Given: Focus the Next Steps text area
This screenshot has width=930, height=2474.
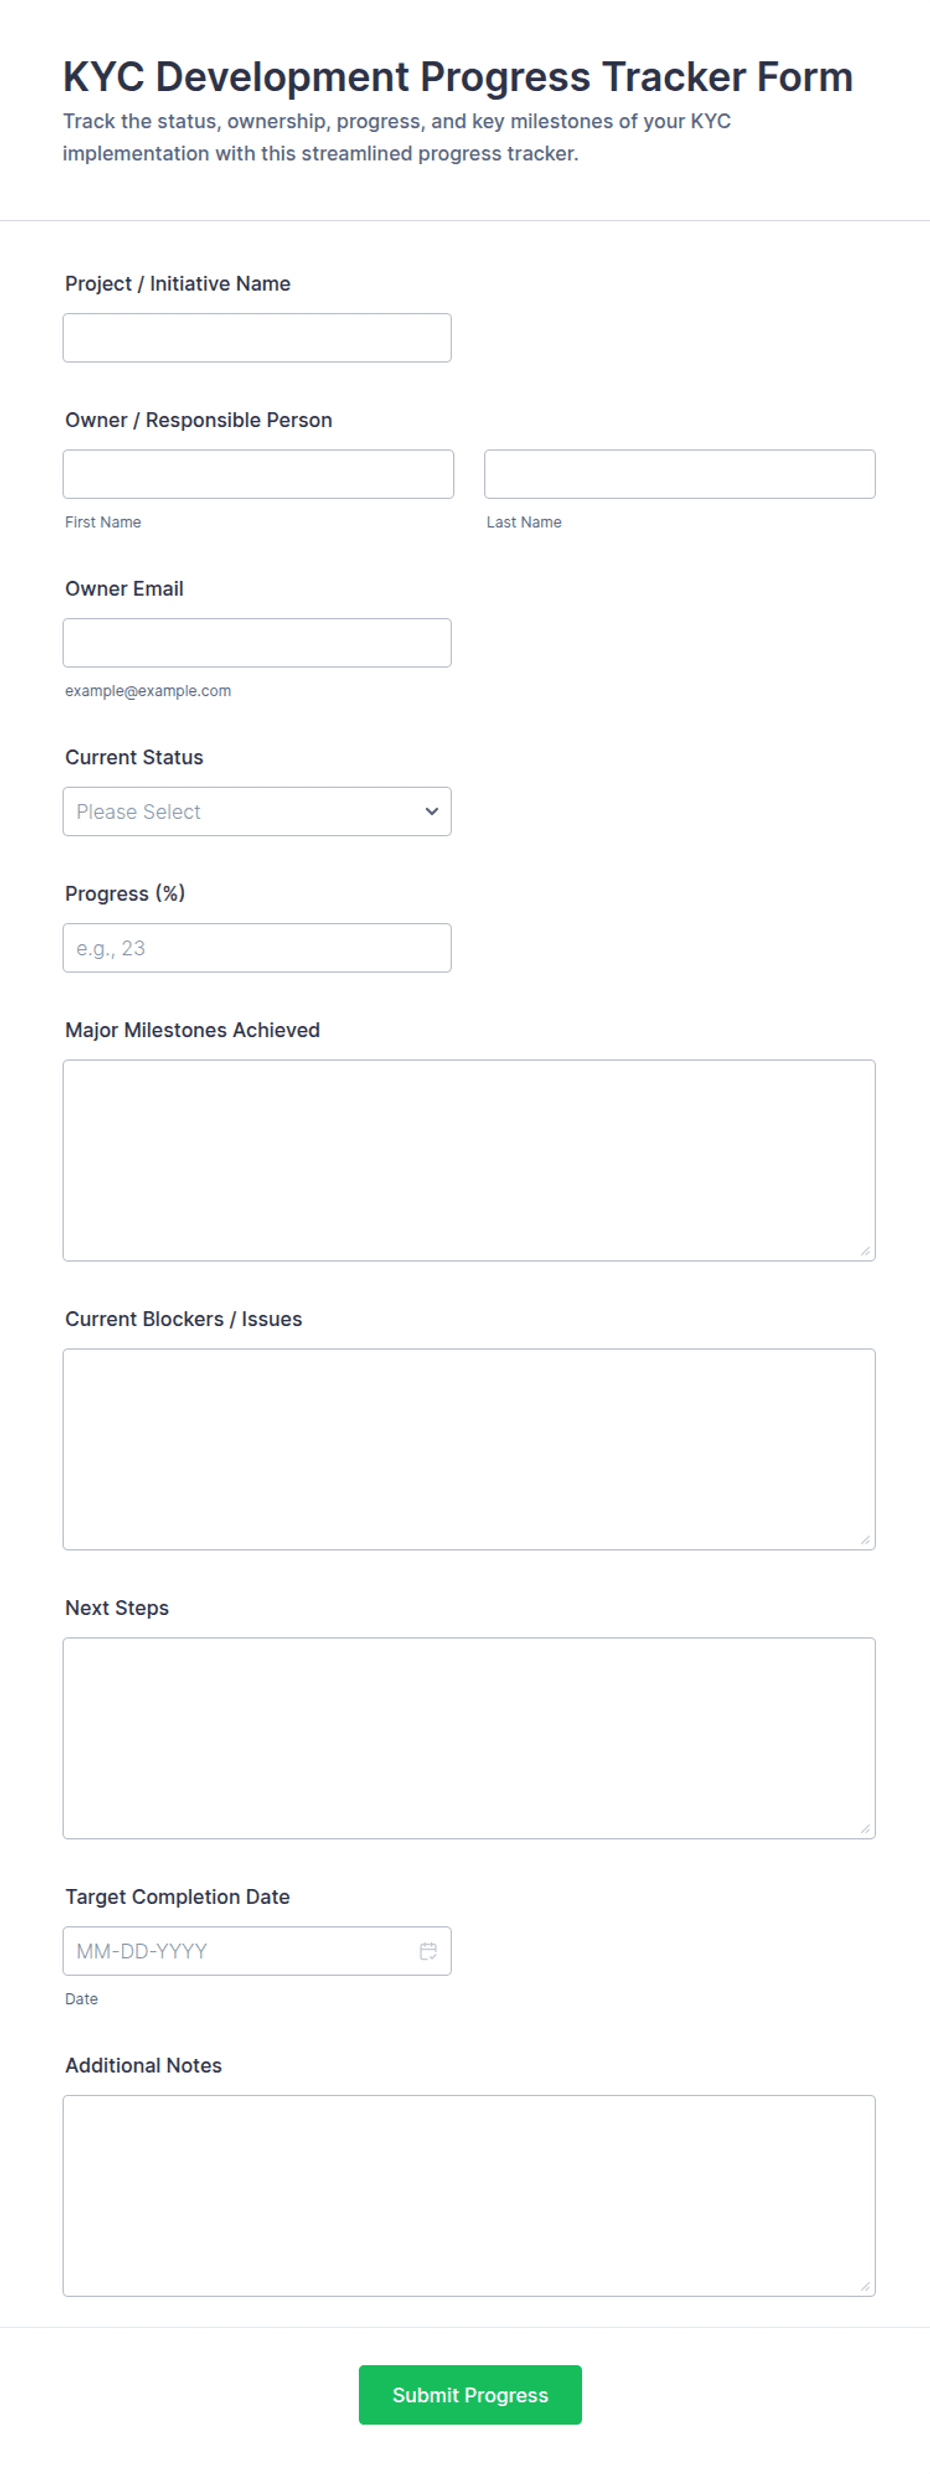Looking at the screenshot, I should [469, 1738].
